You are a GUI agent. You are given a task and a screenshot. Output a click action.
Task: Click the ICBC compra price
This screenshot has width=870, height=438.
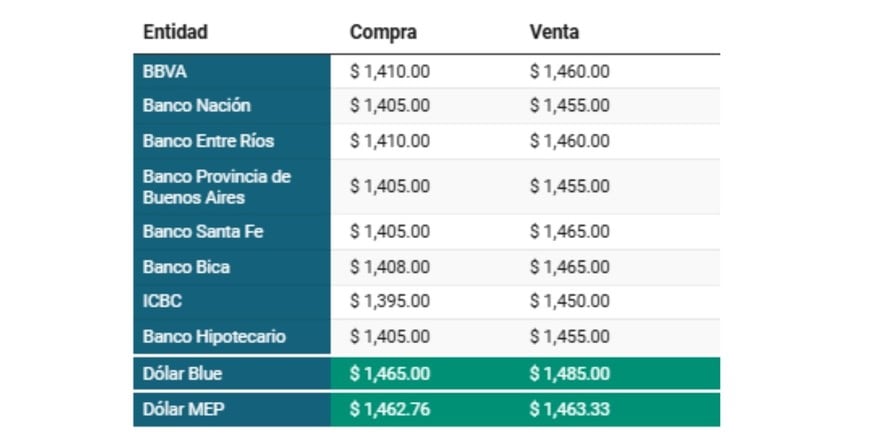pos(390,302)
